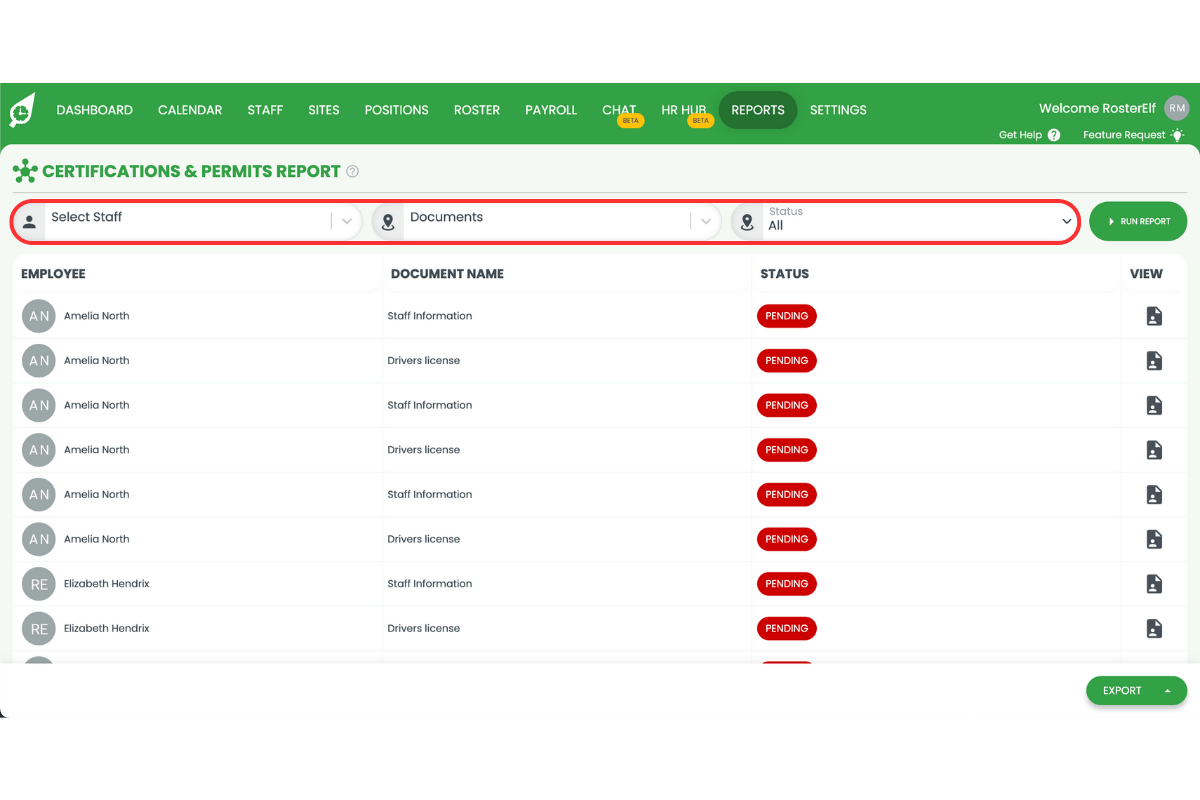Click inside the Select Staff input field
Screen dimensions: 1200x800
click(x=180, y=217)
